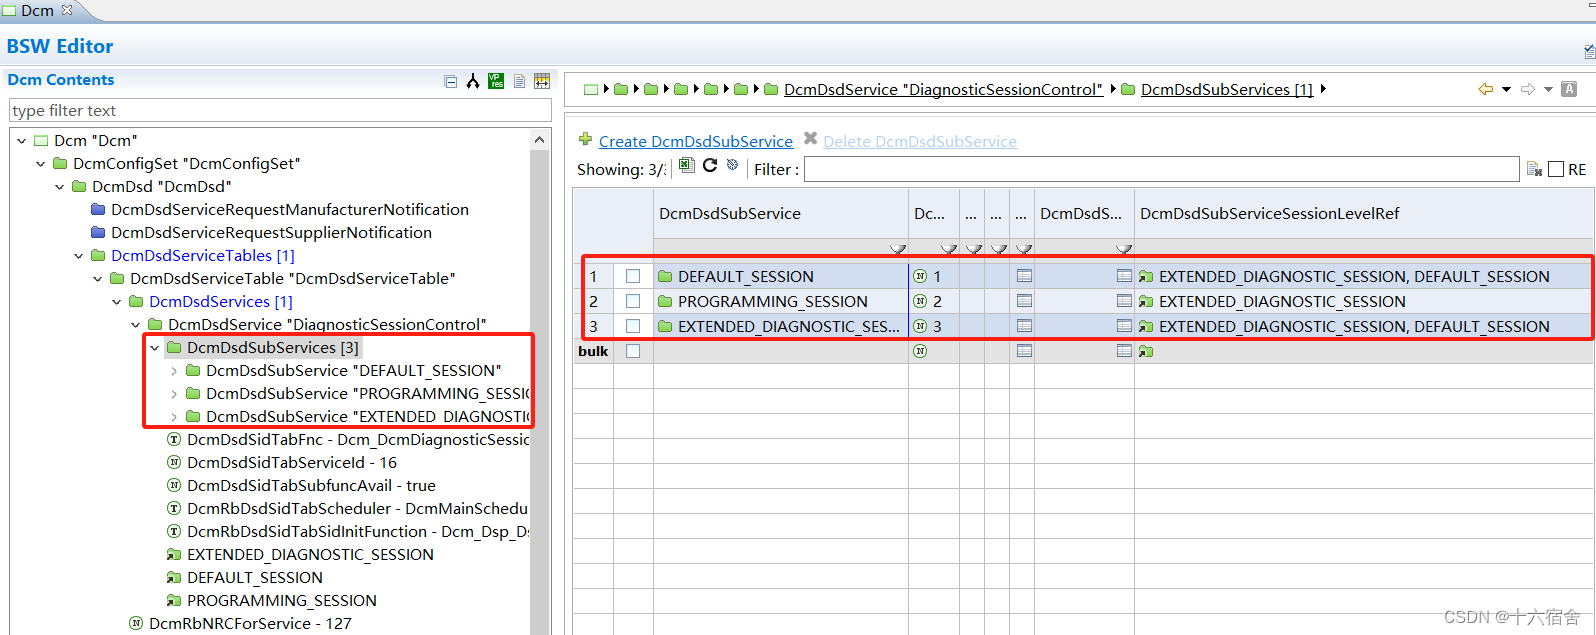Click the pin icon at top right corner
Image resolution: width=1596 pixels, height=635 pixels.
(x=1589, y=51)
